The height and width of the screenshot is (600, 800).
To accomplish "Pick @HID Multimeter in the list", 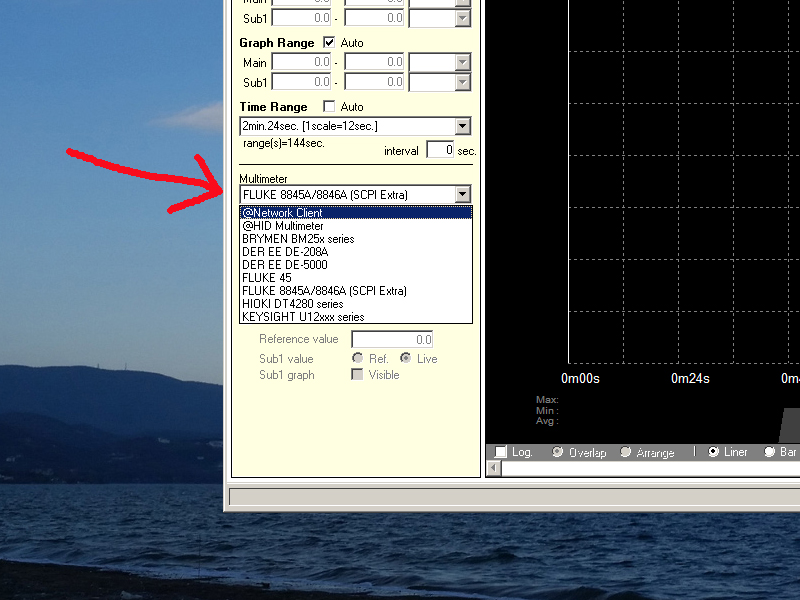I will 356,226.
